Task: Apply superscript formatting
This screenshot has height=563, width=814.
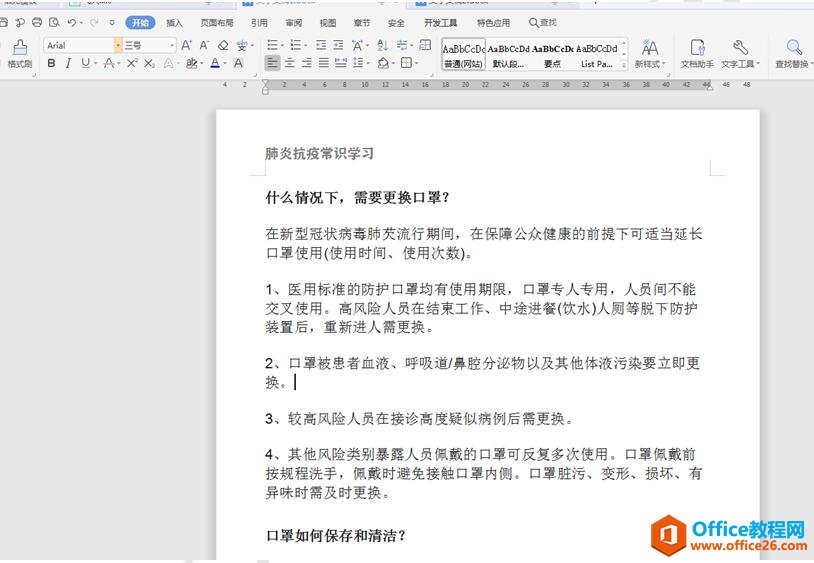Action: click(x=132, y=63)
